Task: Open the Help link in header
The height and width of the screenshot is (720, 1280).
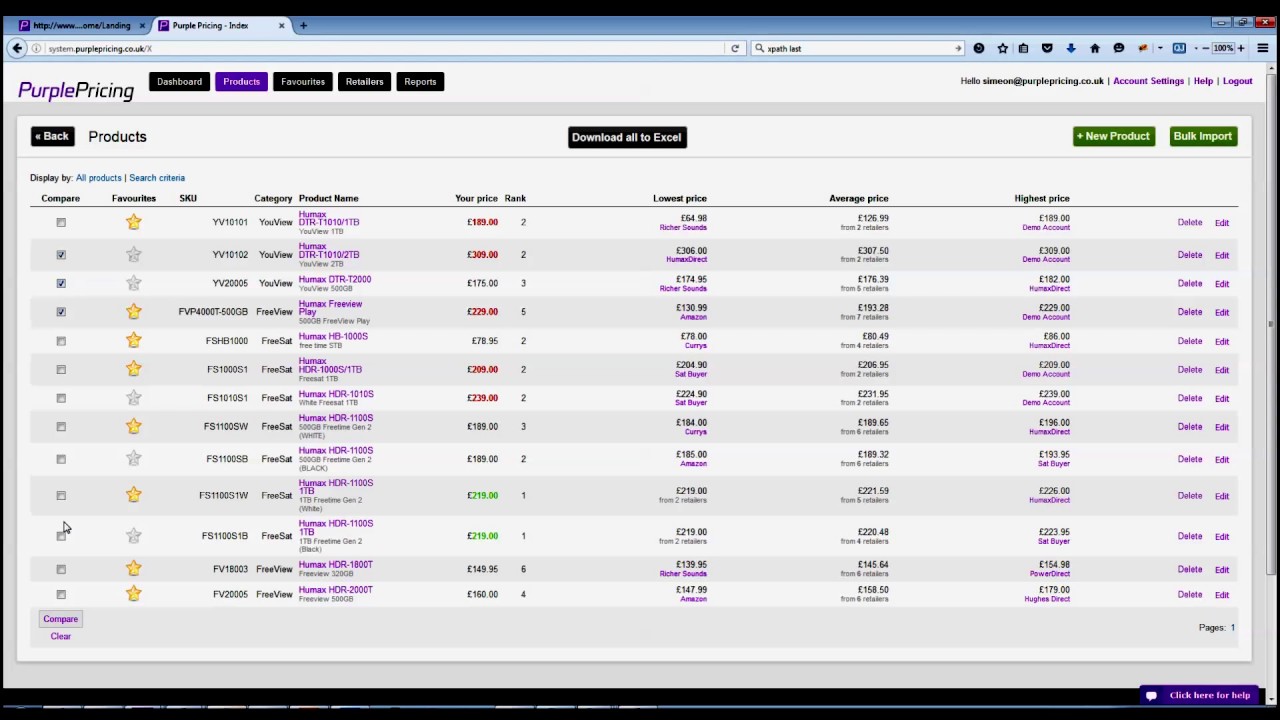Action: pyautogui.click(x=1203, y=81)
